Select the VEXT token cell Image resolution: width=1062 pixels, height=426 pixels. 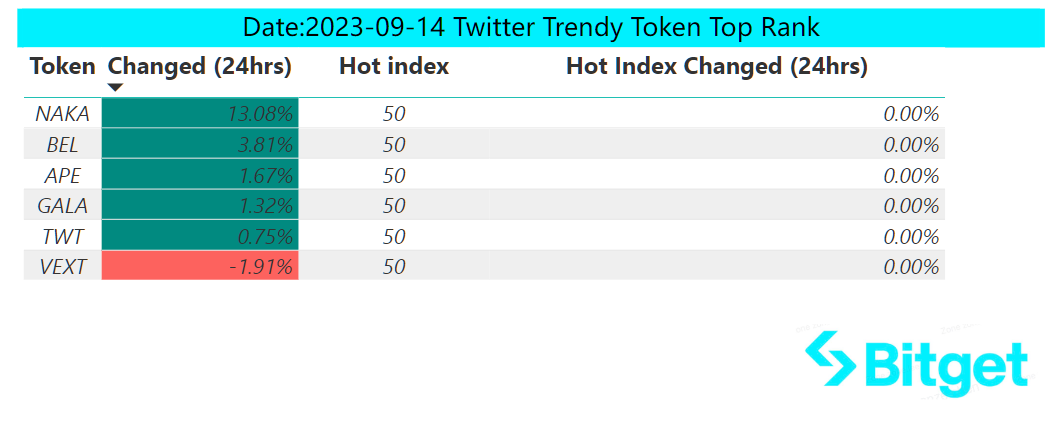pos(63,266)
